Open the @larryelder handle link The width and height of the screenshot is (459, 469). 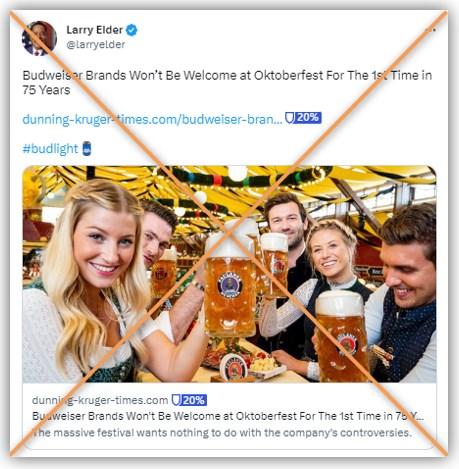coord(96,45)
